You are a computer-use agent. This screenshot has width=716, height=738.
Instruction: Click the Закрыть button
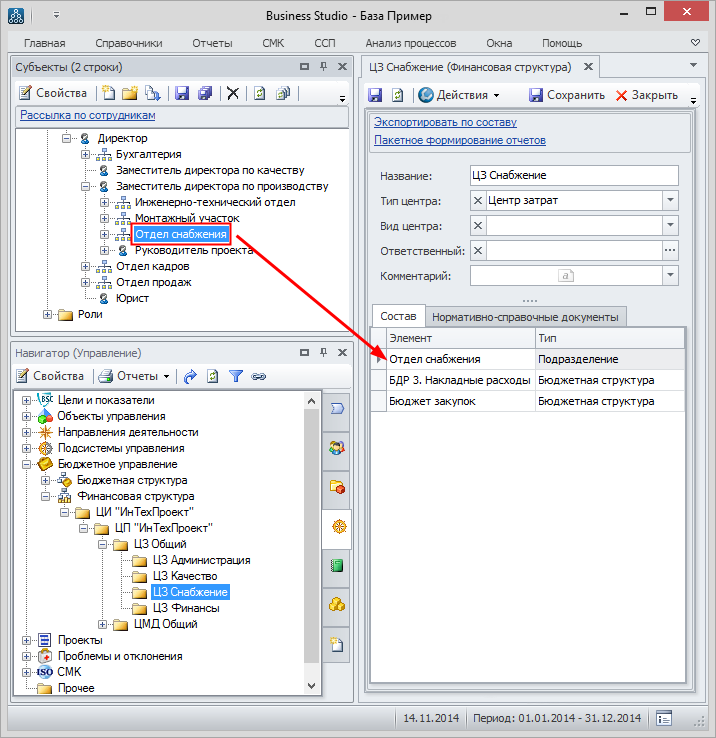click(647, 95)
